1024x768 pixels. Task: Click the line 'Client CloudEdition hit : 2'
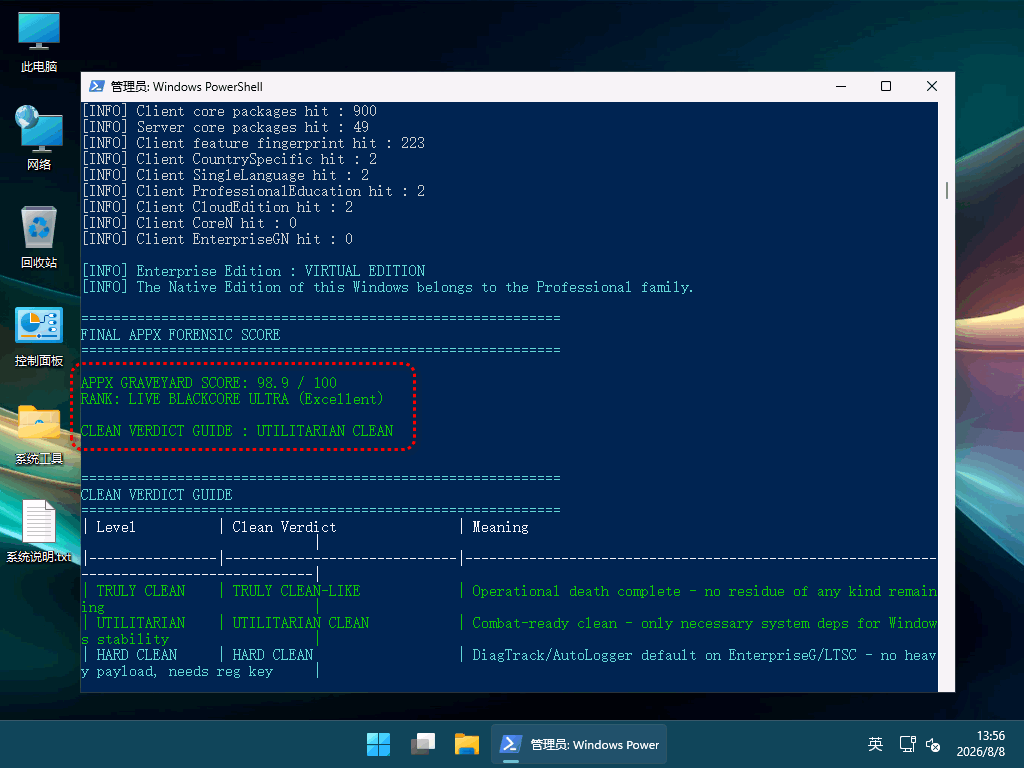[217, 207]
